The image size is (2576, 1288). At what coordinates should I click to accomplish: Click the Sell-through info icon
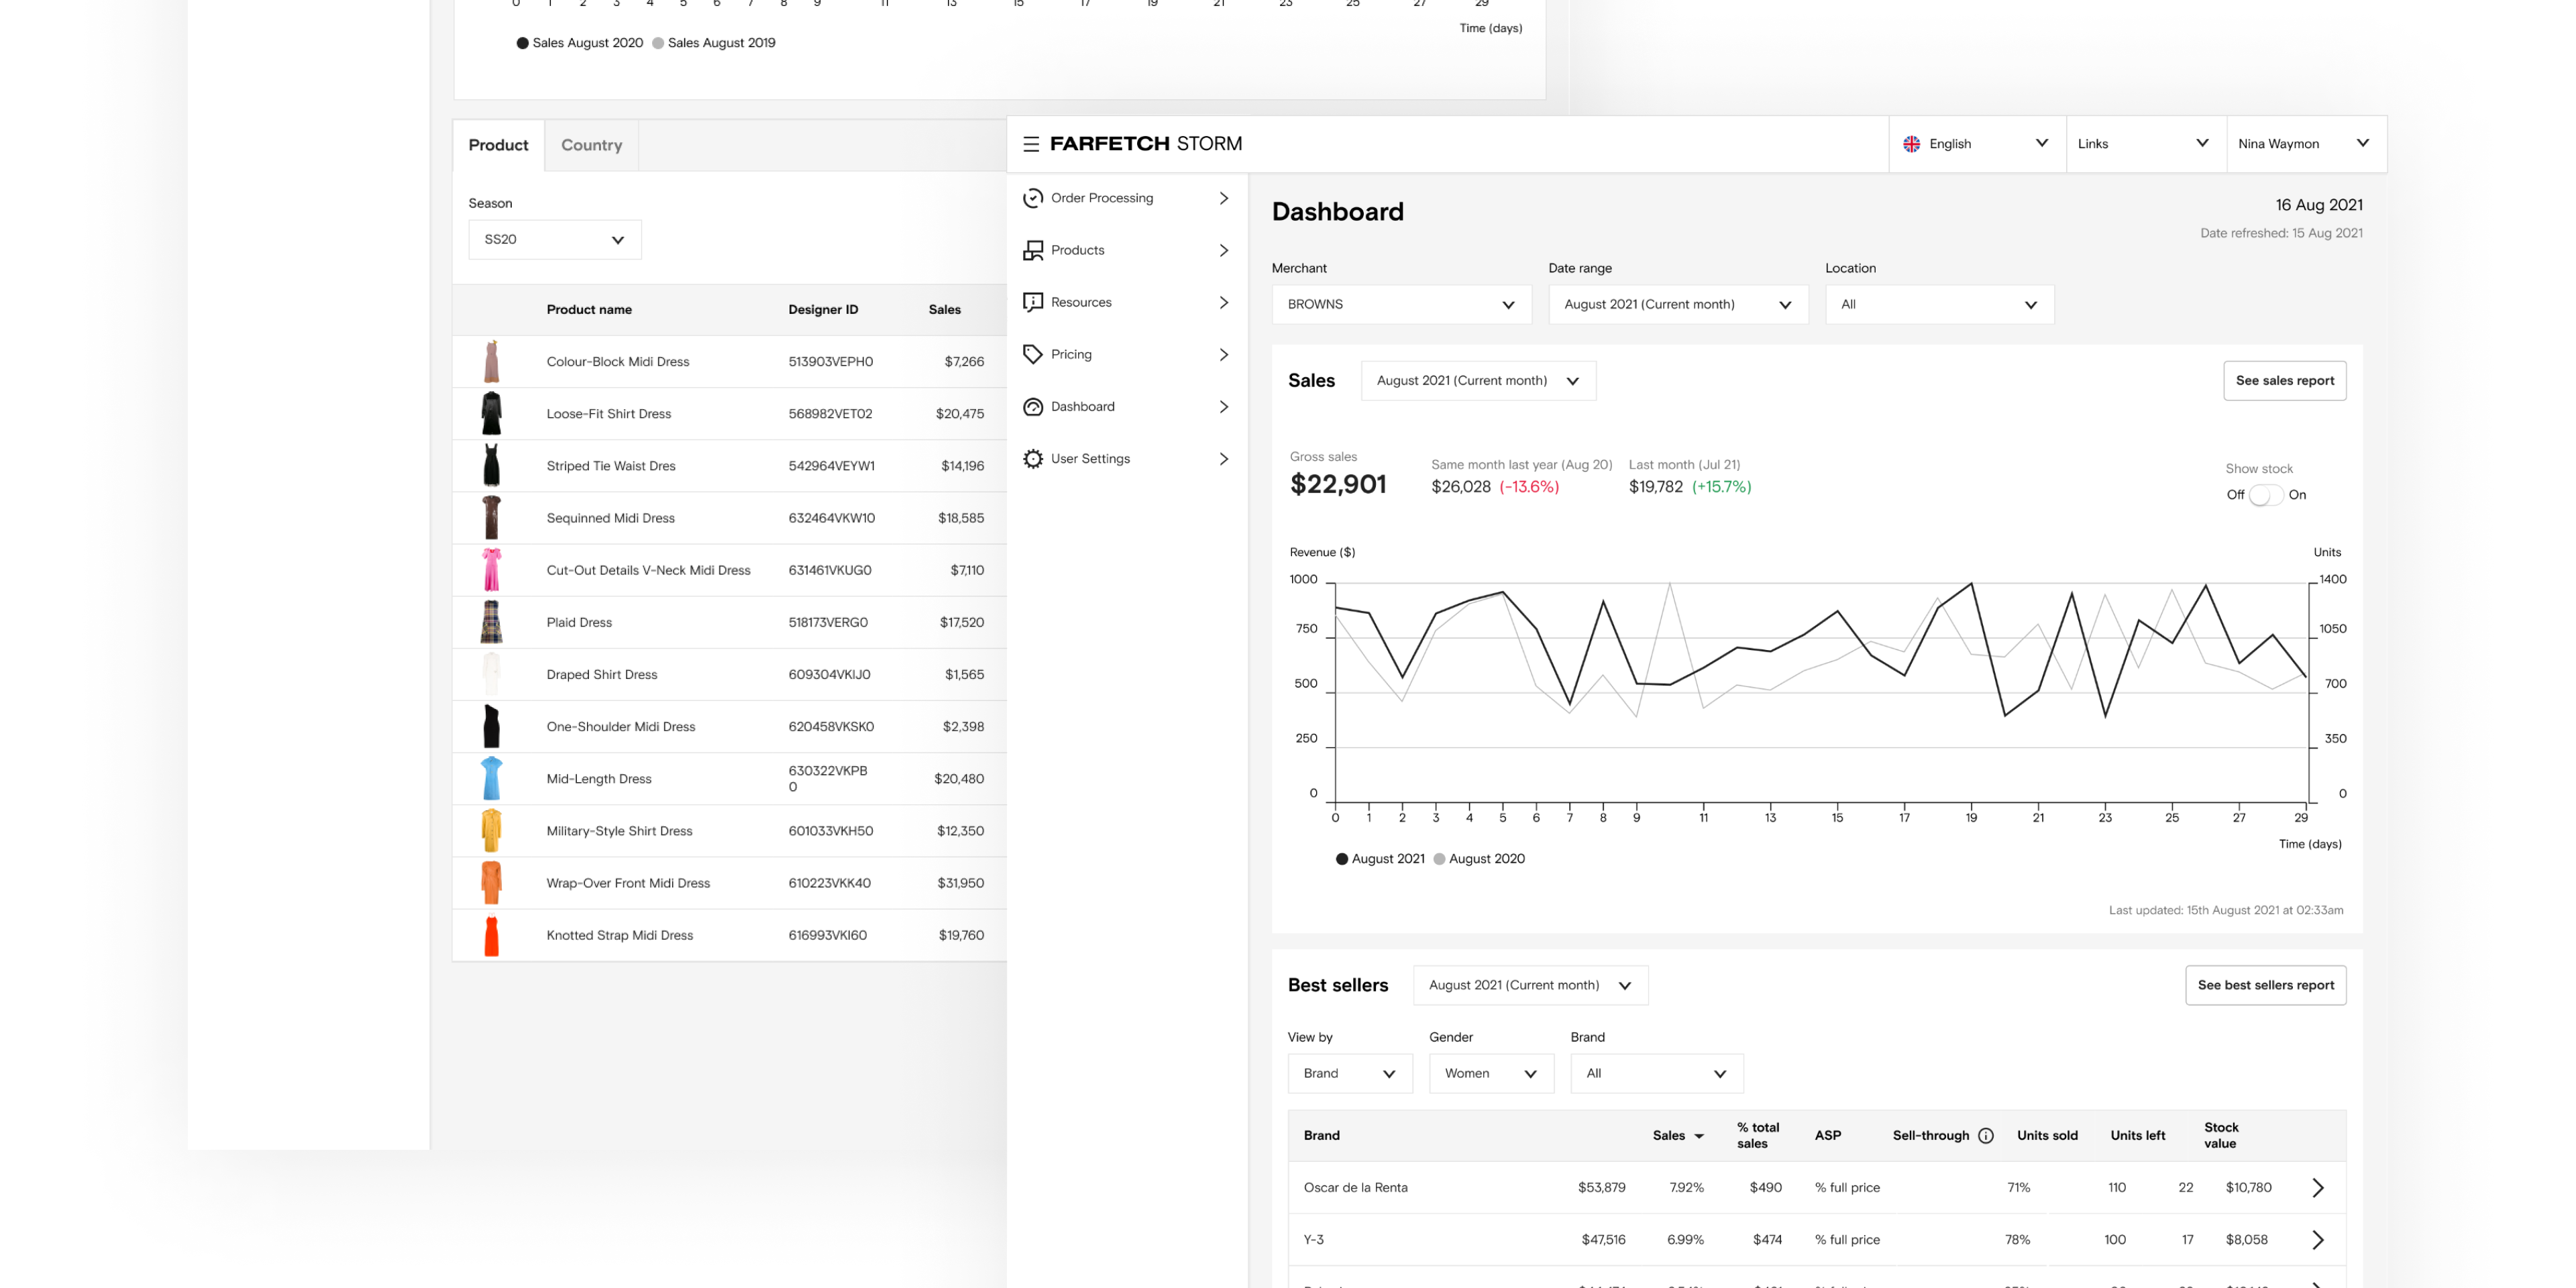pos(1986,1135)
